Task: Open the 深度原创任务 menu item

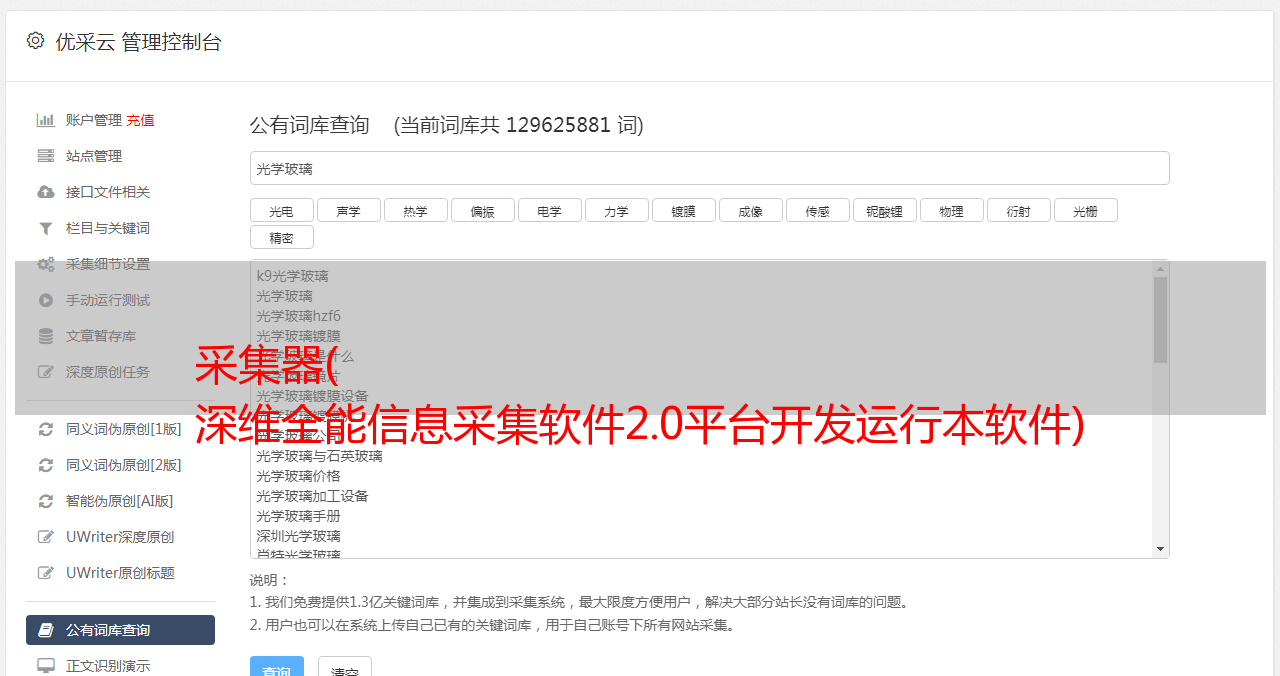Action: tap(108, 372)
